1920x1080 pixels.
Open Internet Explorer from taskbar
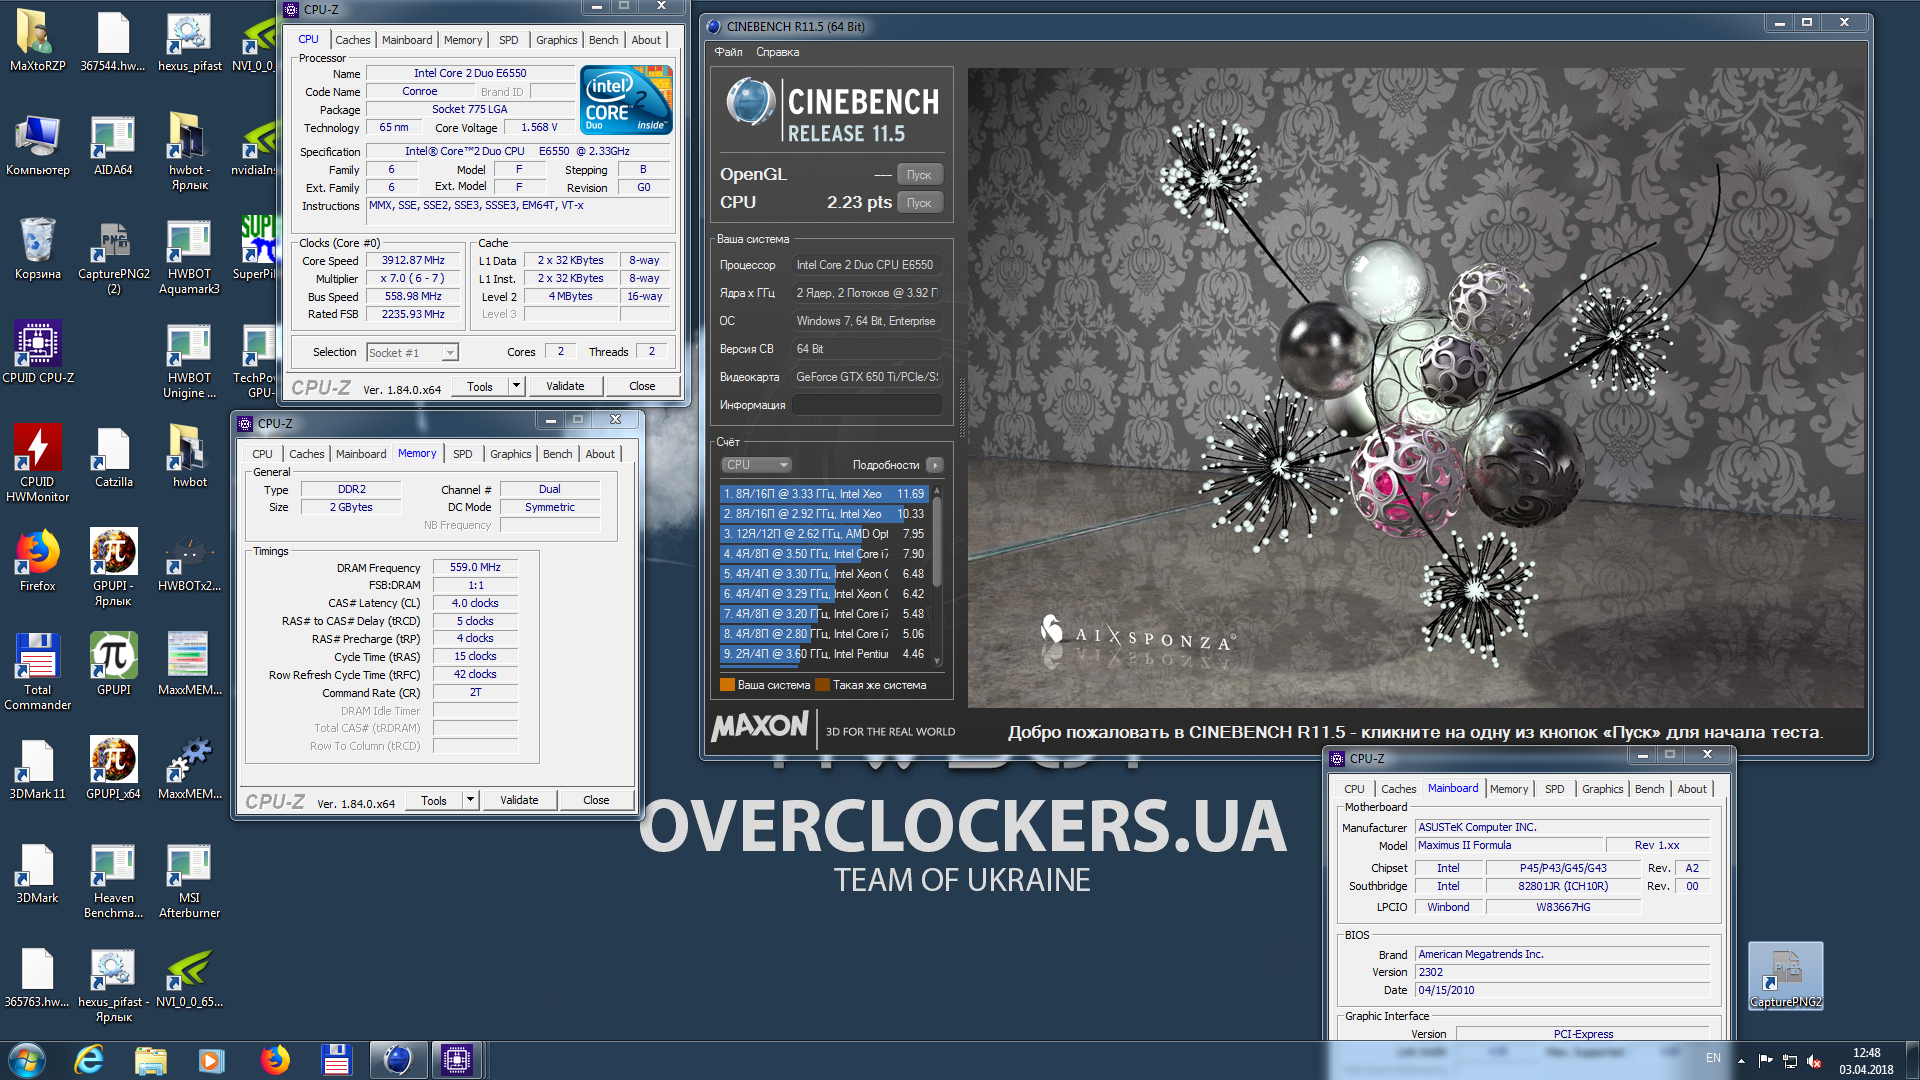[89, 1059]
